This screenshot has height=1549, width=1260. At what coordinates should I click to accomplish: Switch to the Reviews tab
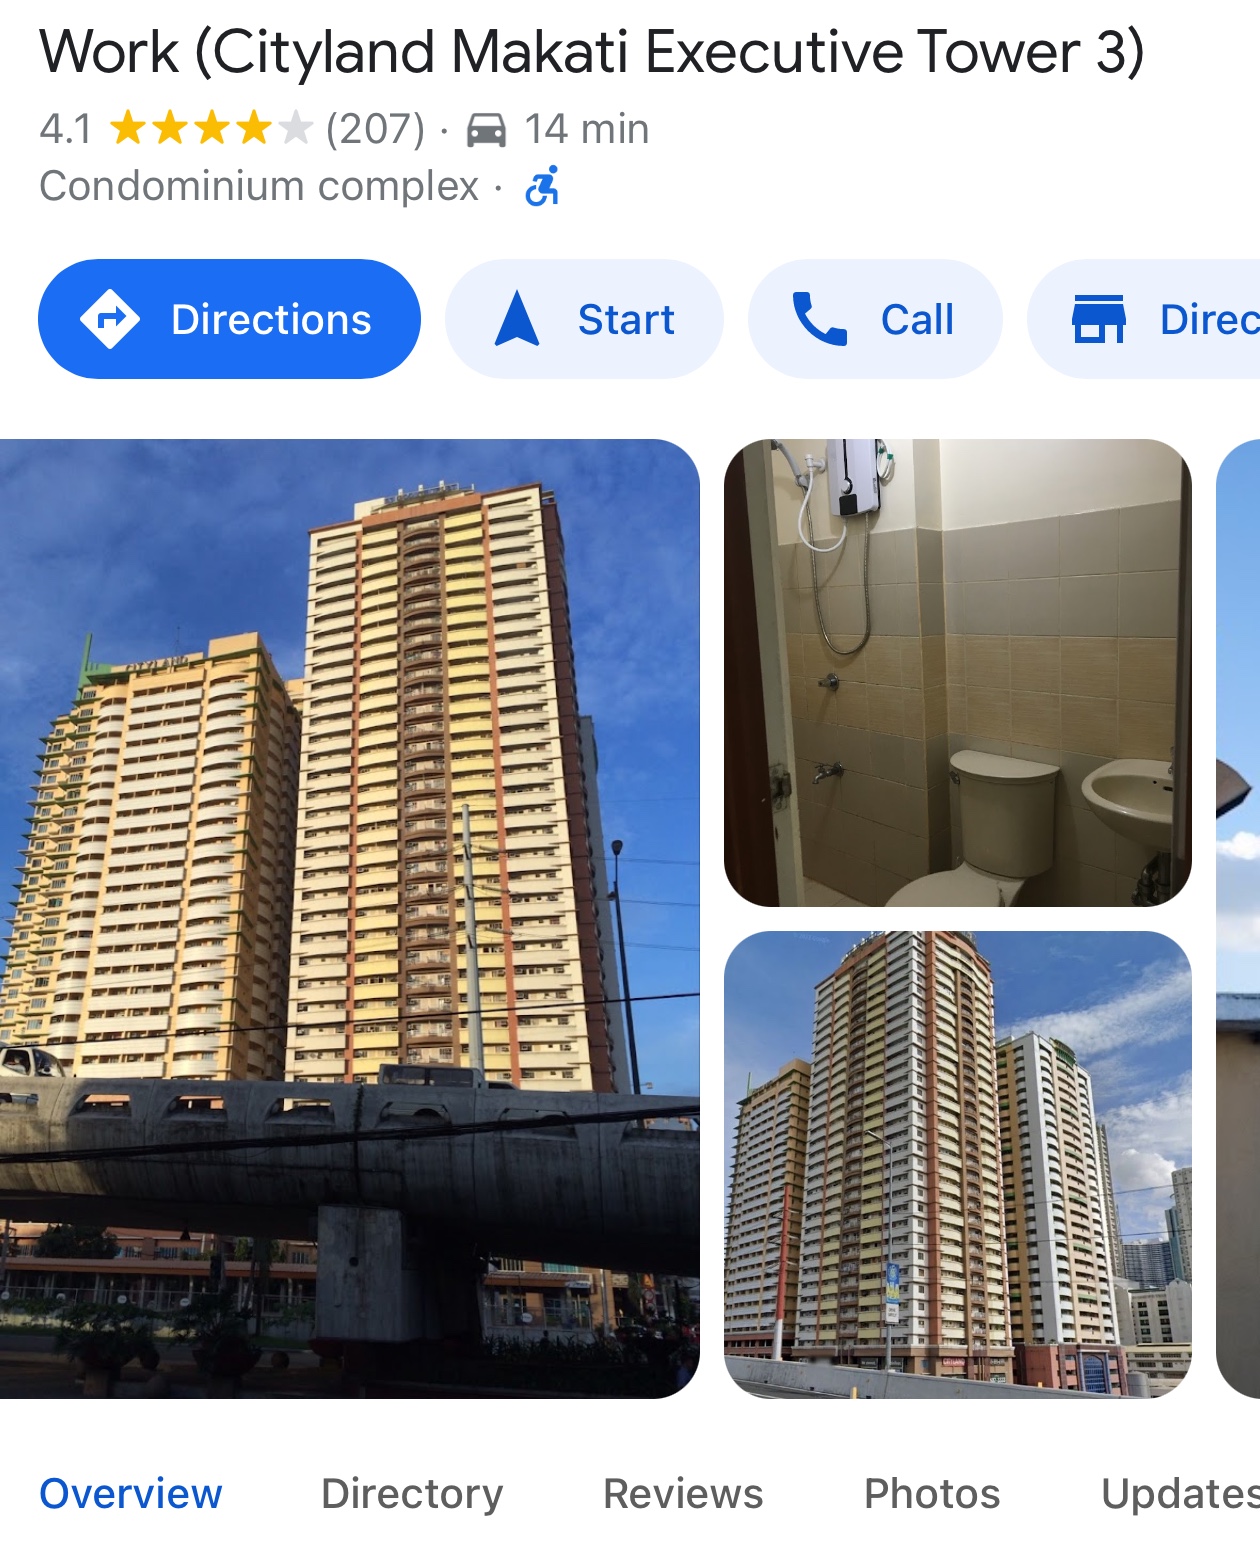(683, 1493)
